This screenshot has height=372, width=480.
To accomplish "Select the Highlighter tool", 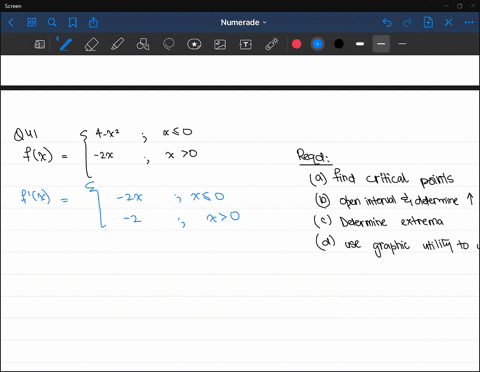I will tap(117, 44).
